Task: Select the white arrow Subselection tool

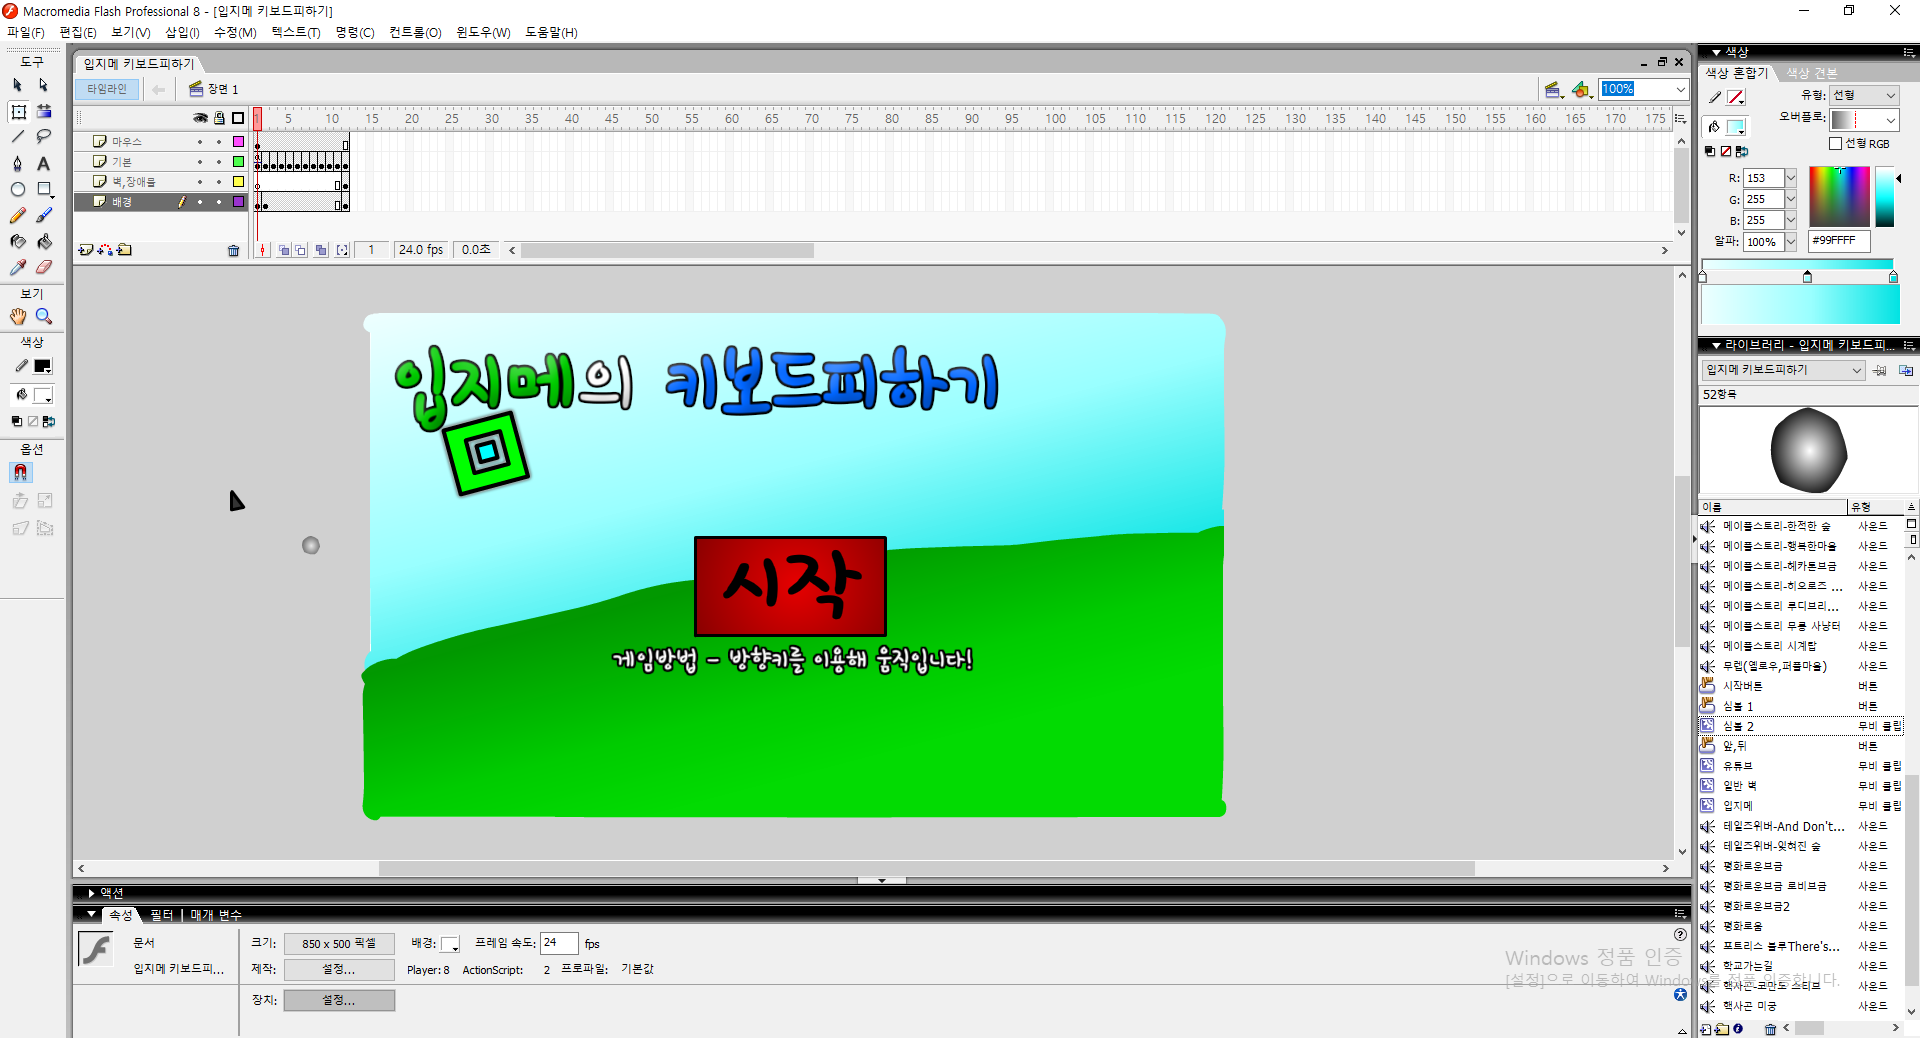Action: pos(43,85)
